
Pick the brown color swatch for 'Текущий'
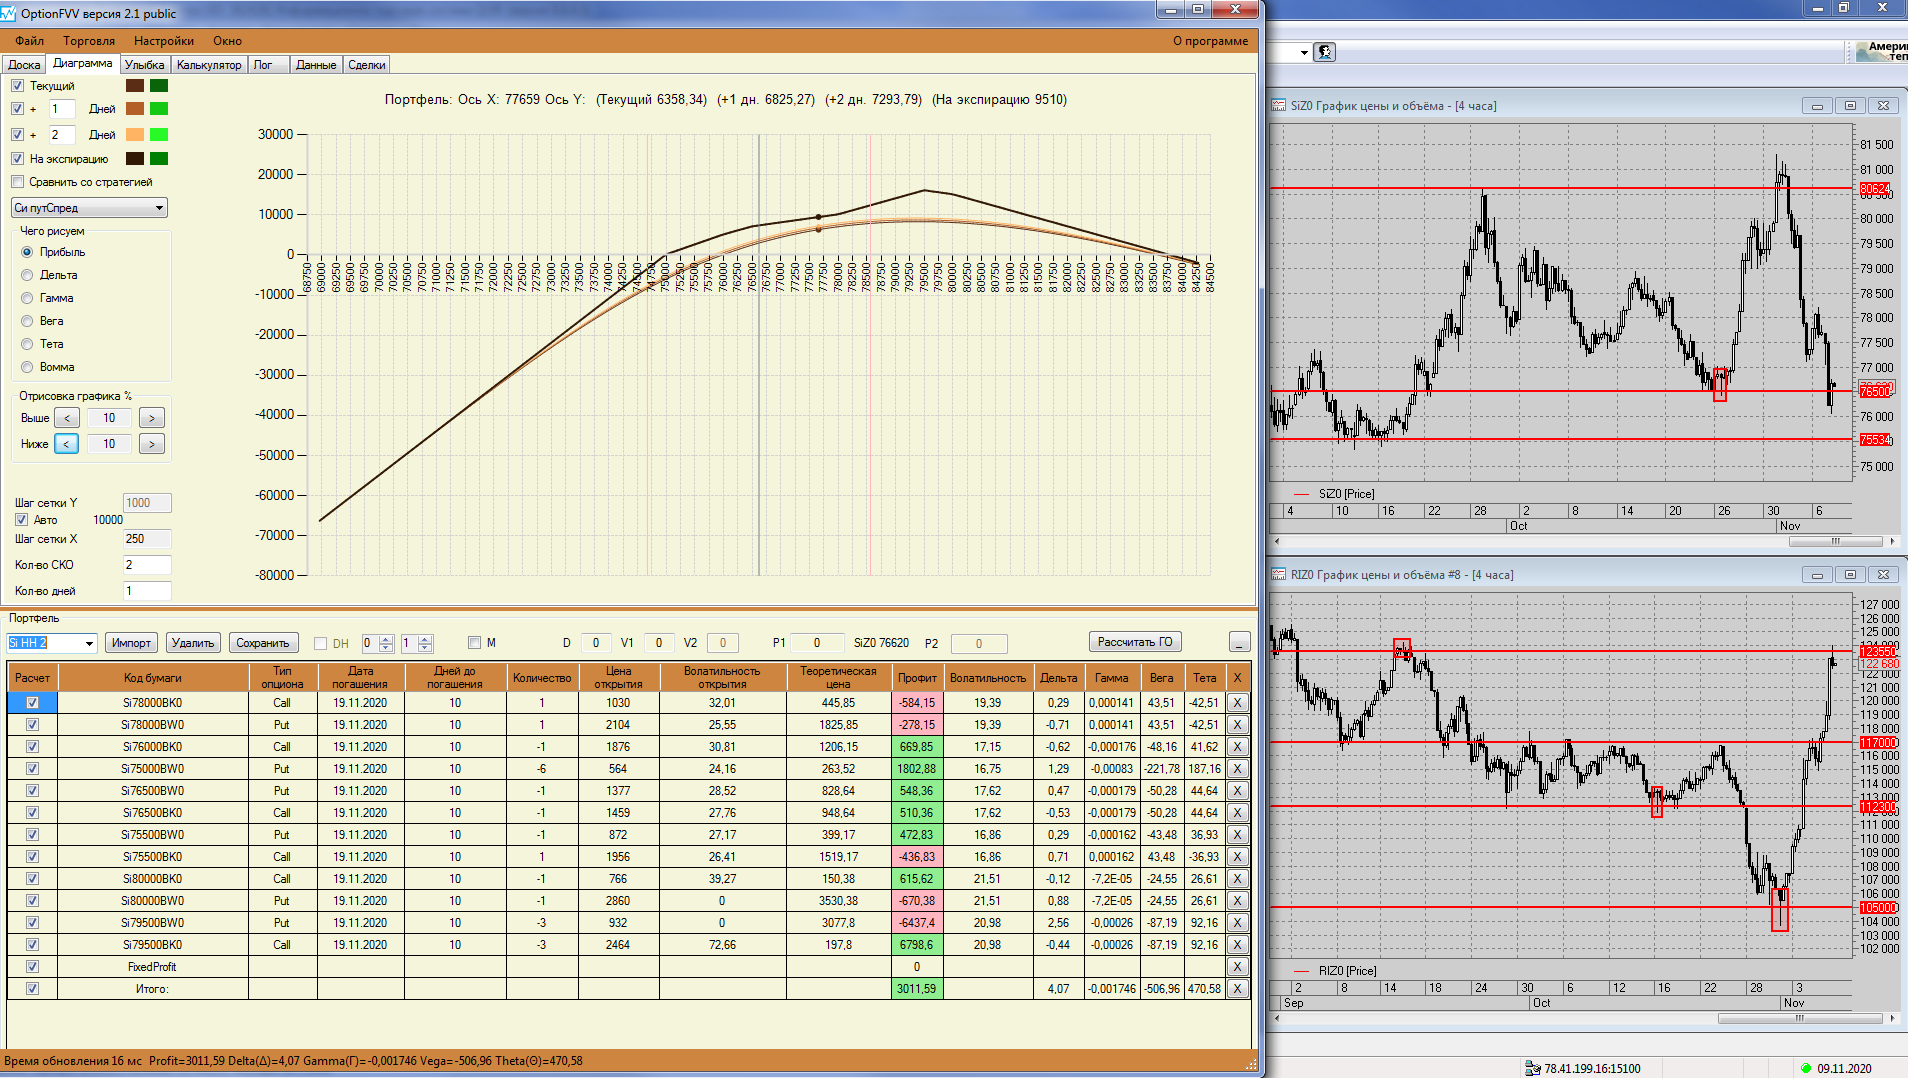(135, 86)
